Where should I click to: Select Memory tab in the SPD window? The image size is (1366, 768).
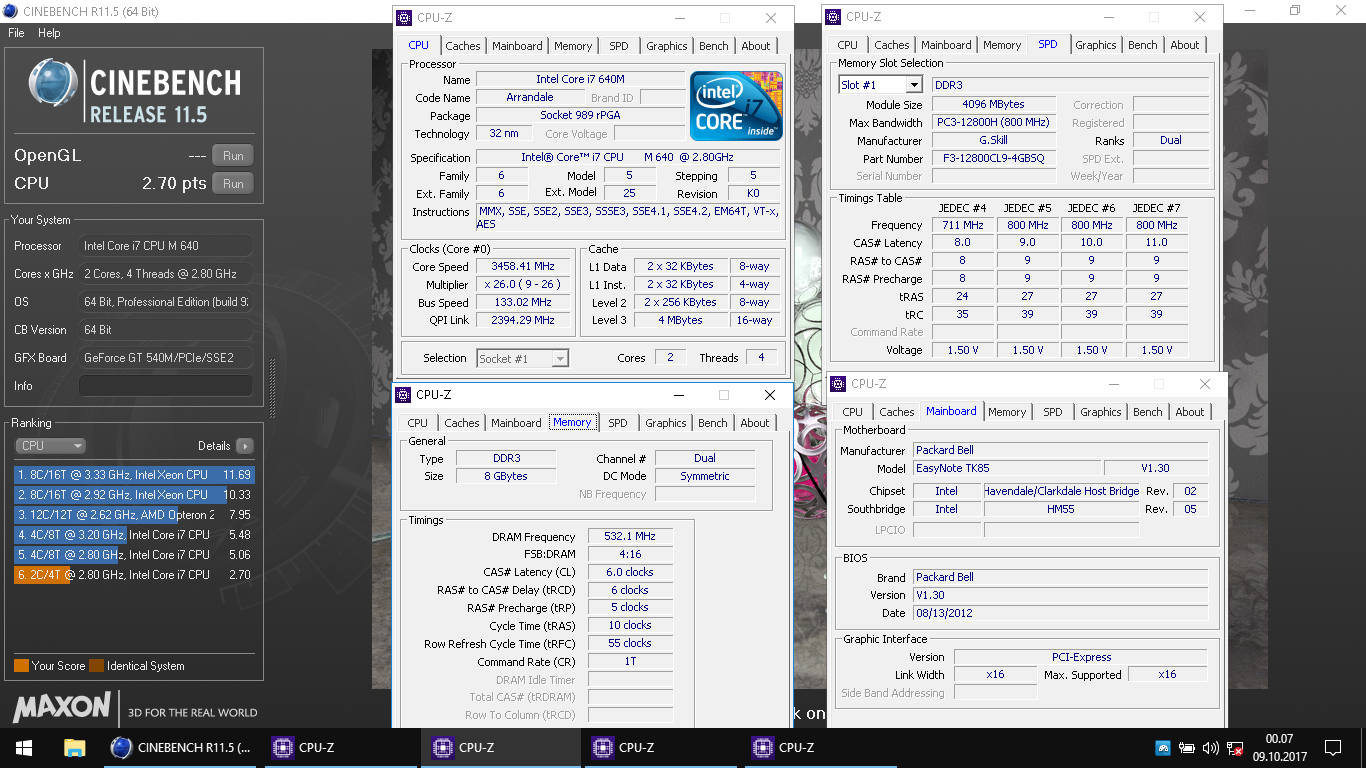(1002, 45)
